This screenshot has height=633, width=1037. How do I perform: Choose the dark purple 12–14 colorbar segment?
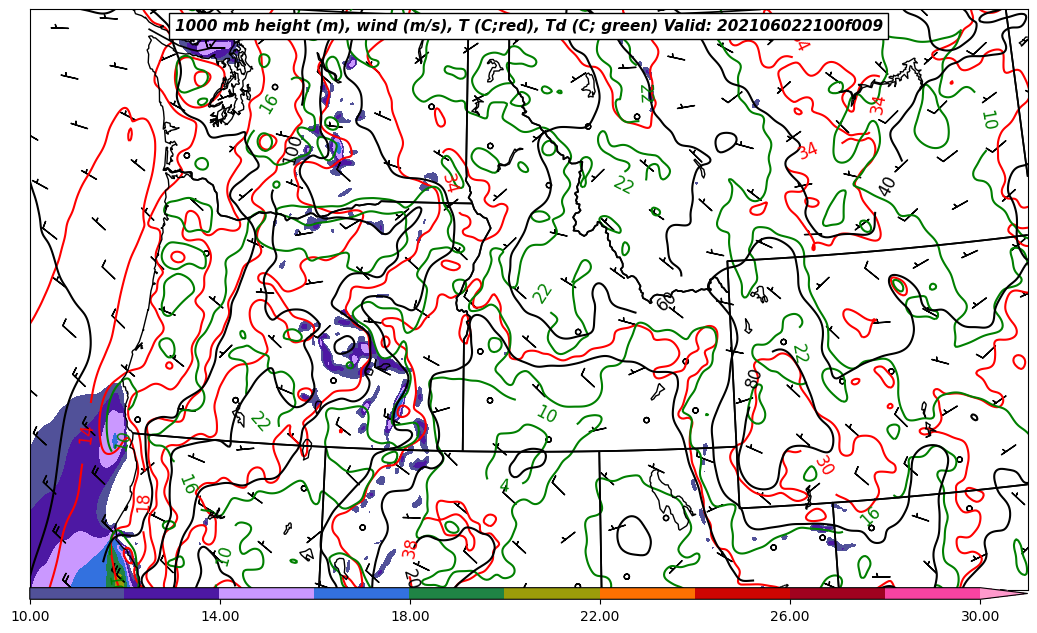coord(172,593)
